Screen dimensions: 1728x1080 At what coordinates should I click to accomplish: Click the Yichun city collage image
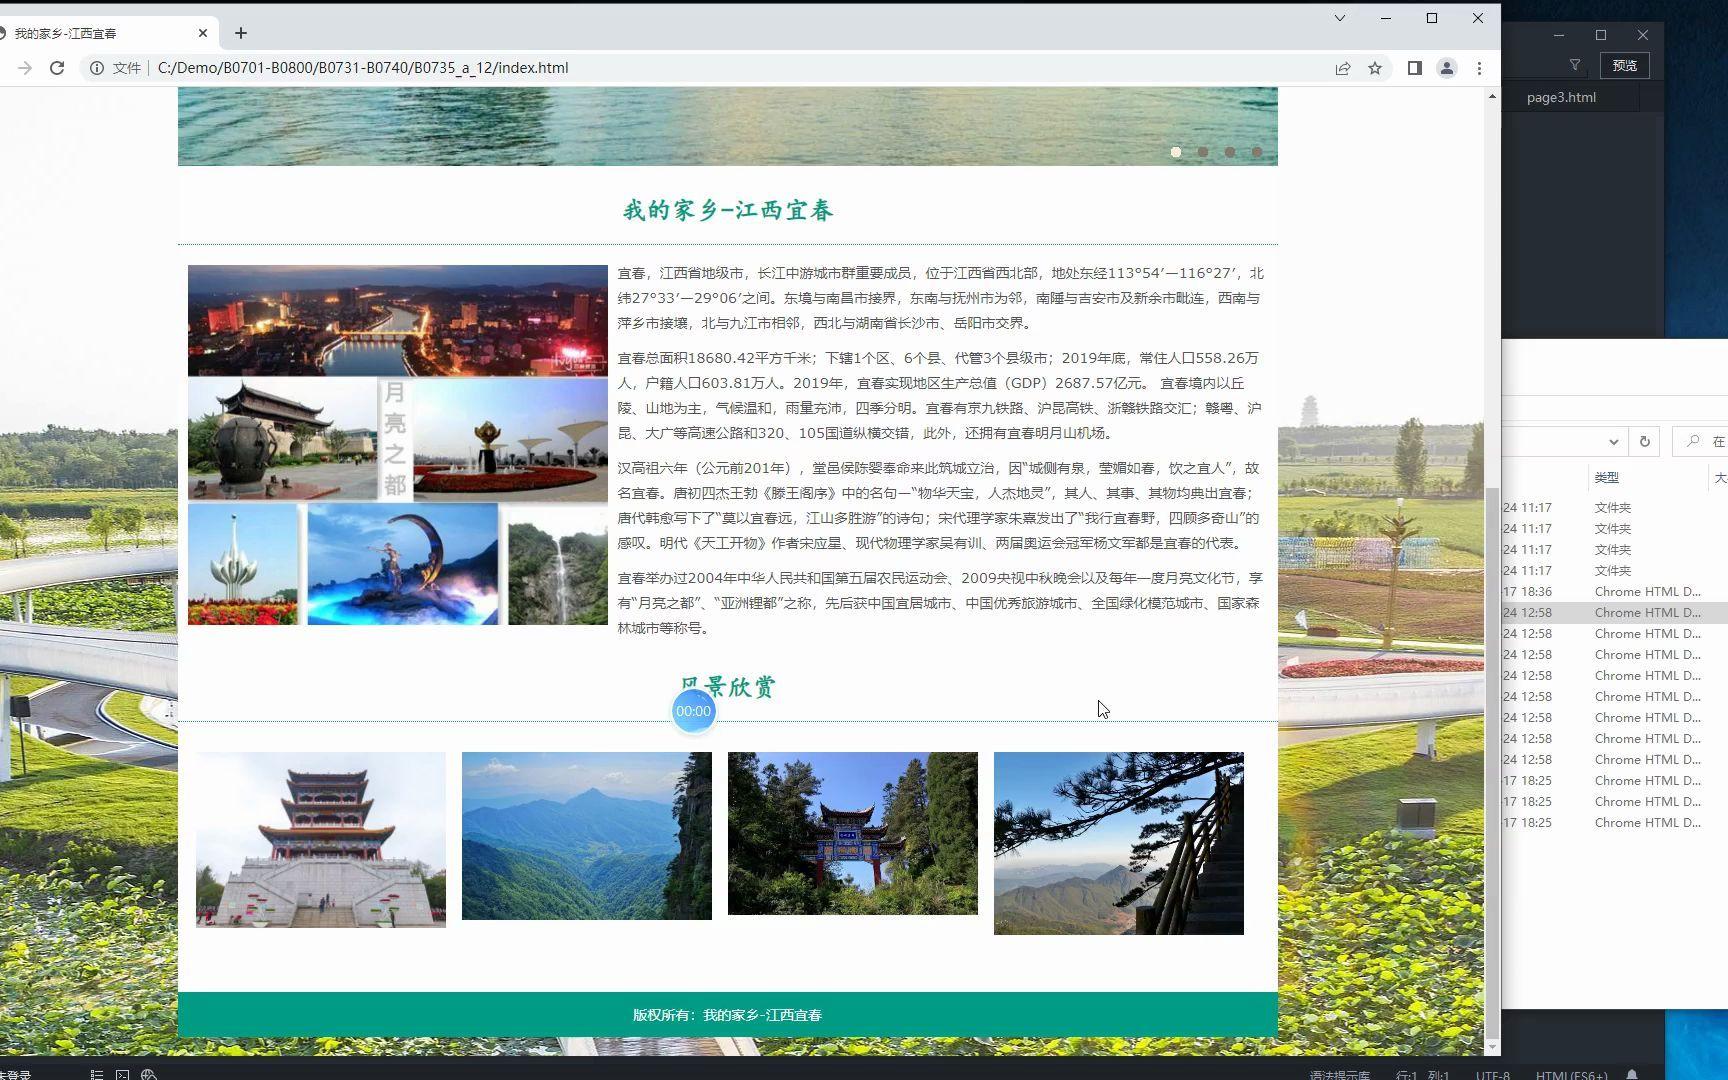click(398, 445)
